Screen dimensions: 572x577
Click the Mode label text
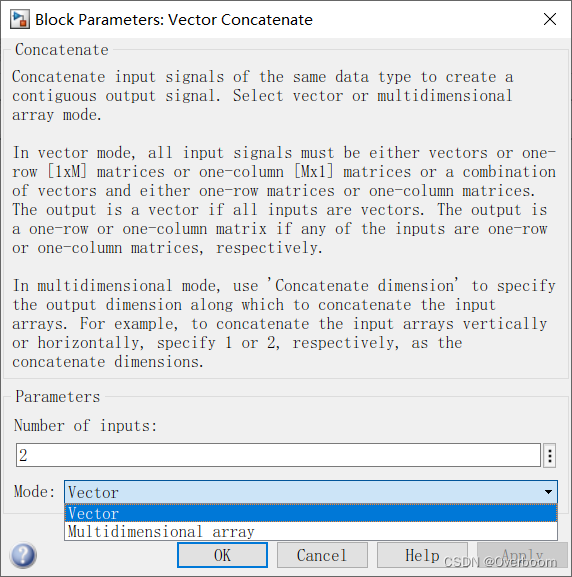coord(34,492)
